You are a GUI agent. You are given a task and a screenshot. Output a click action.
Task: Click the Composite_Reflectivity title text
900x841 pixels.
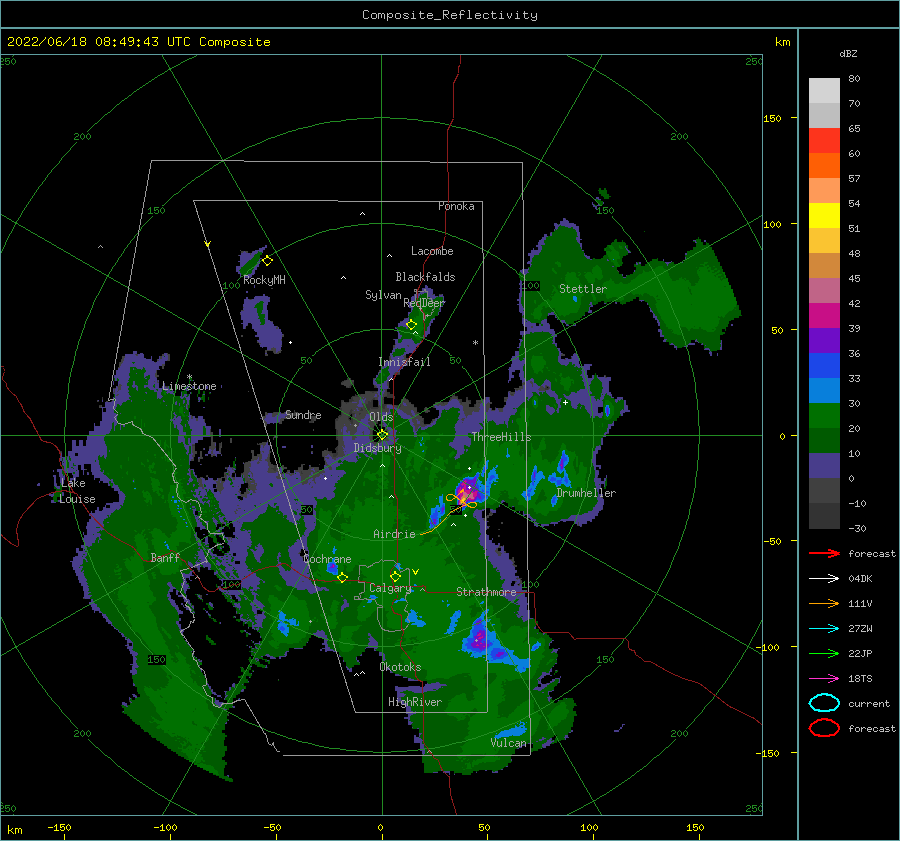(x=450, y=15)
